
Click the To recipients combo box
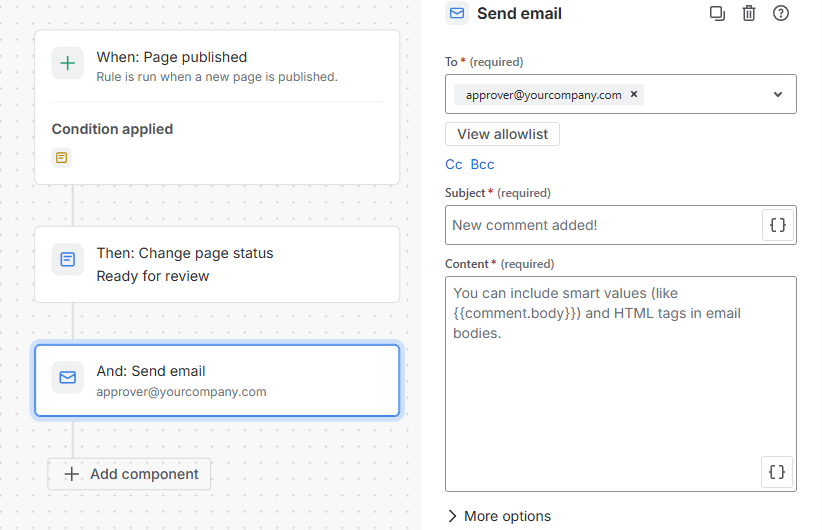[621, 94]
